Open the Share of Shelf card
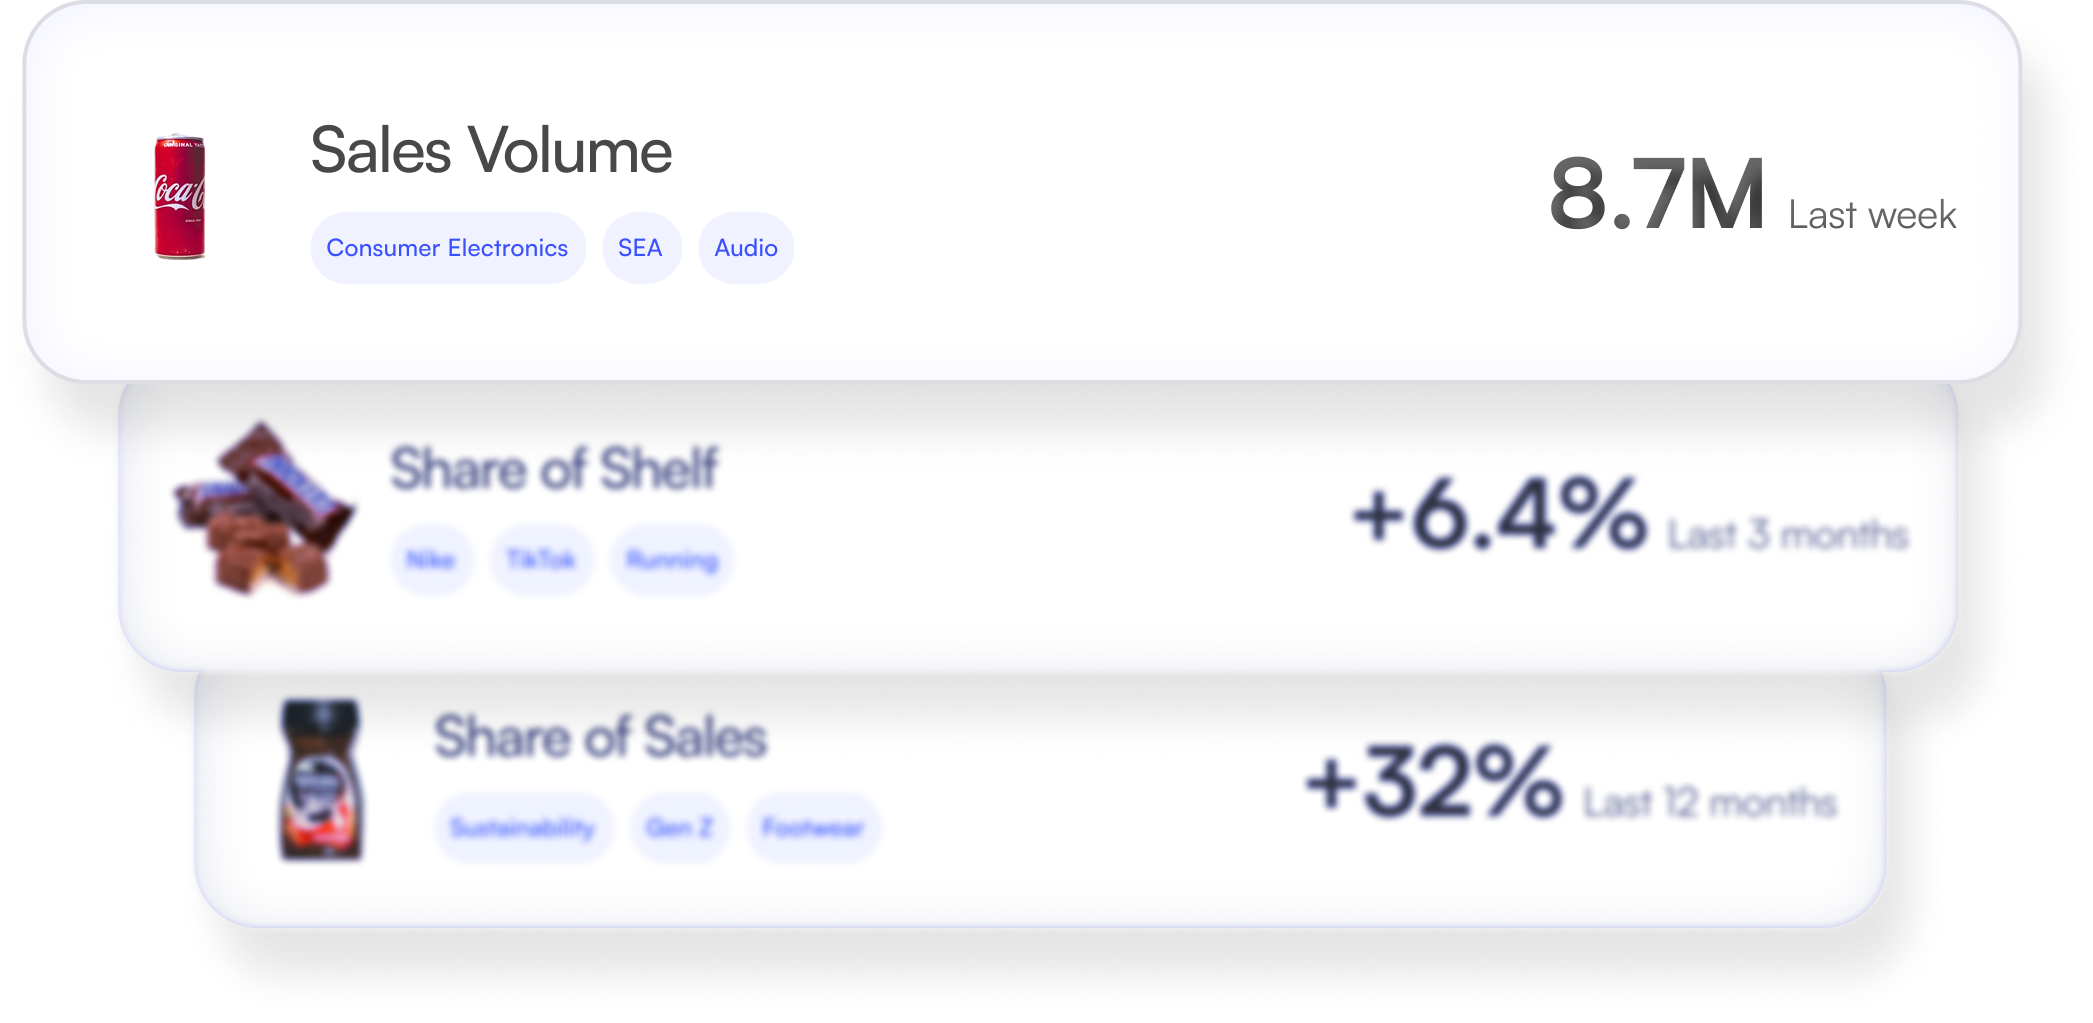This screenshot has height=1023, width=2093. point(555,468)
